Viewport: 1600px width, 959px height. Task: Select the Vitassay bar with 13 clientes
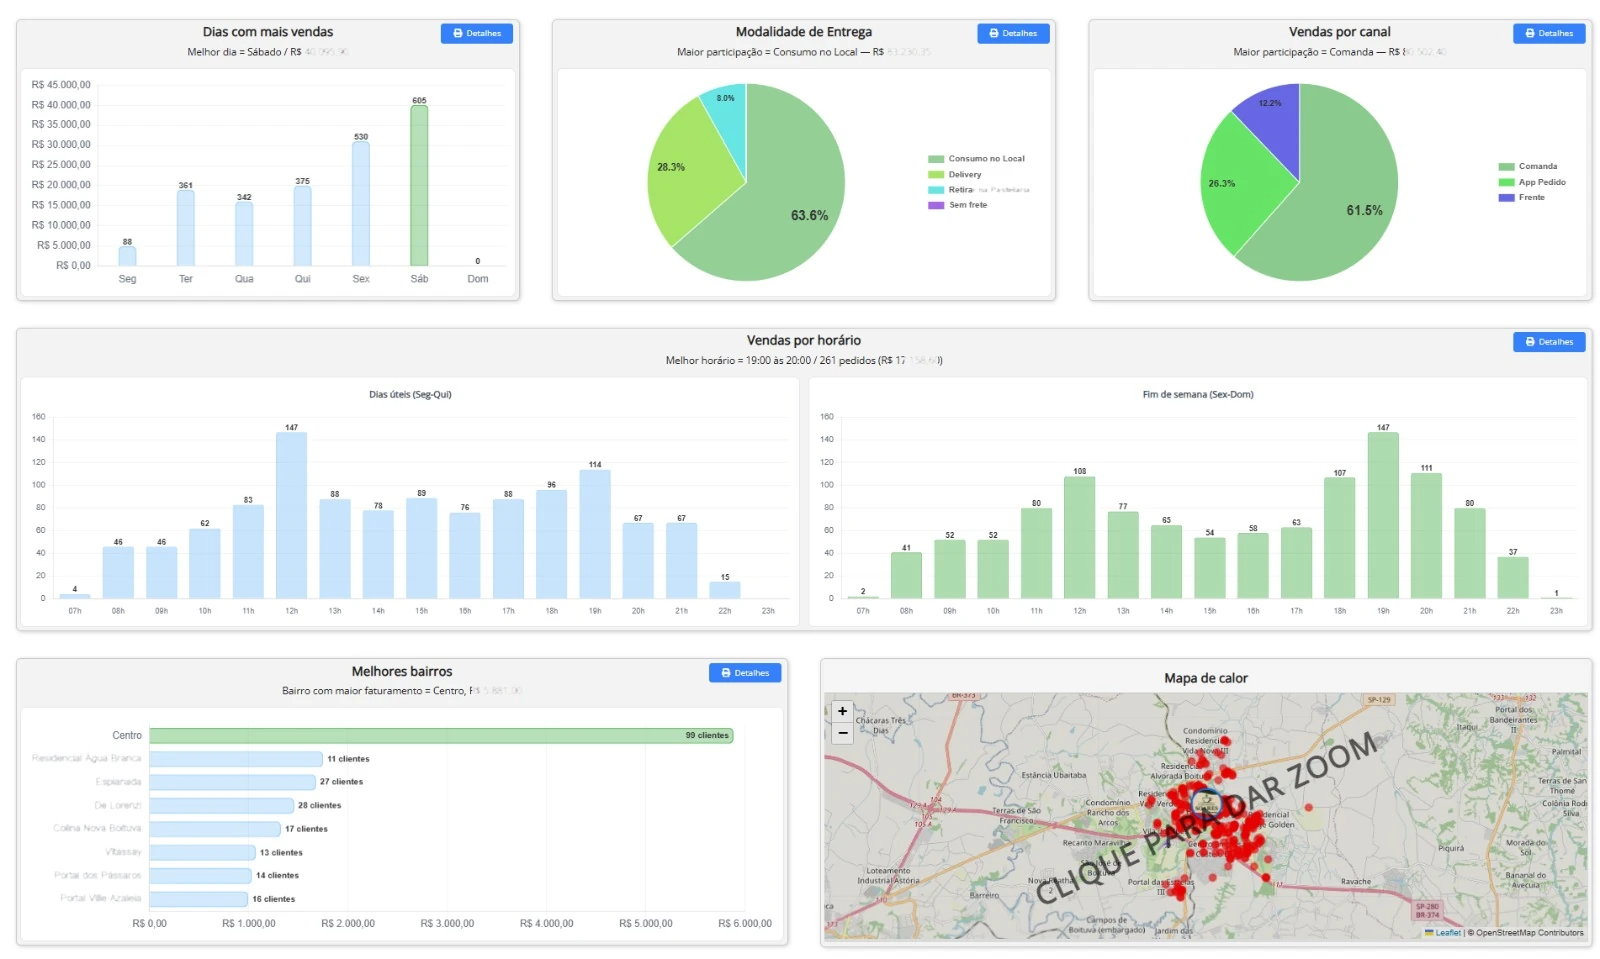pyautogui.click(x=203, y=853)
